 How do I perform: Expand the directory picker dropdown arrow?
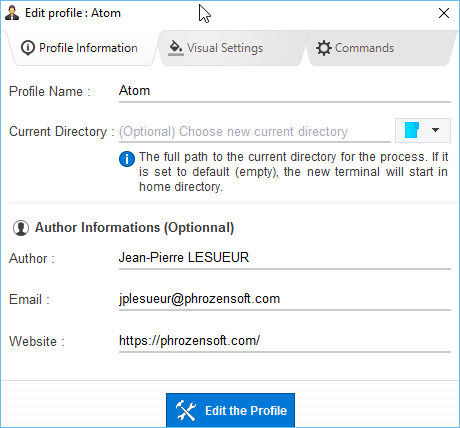pos(435,130)
